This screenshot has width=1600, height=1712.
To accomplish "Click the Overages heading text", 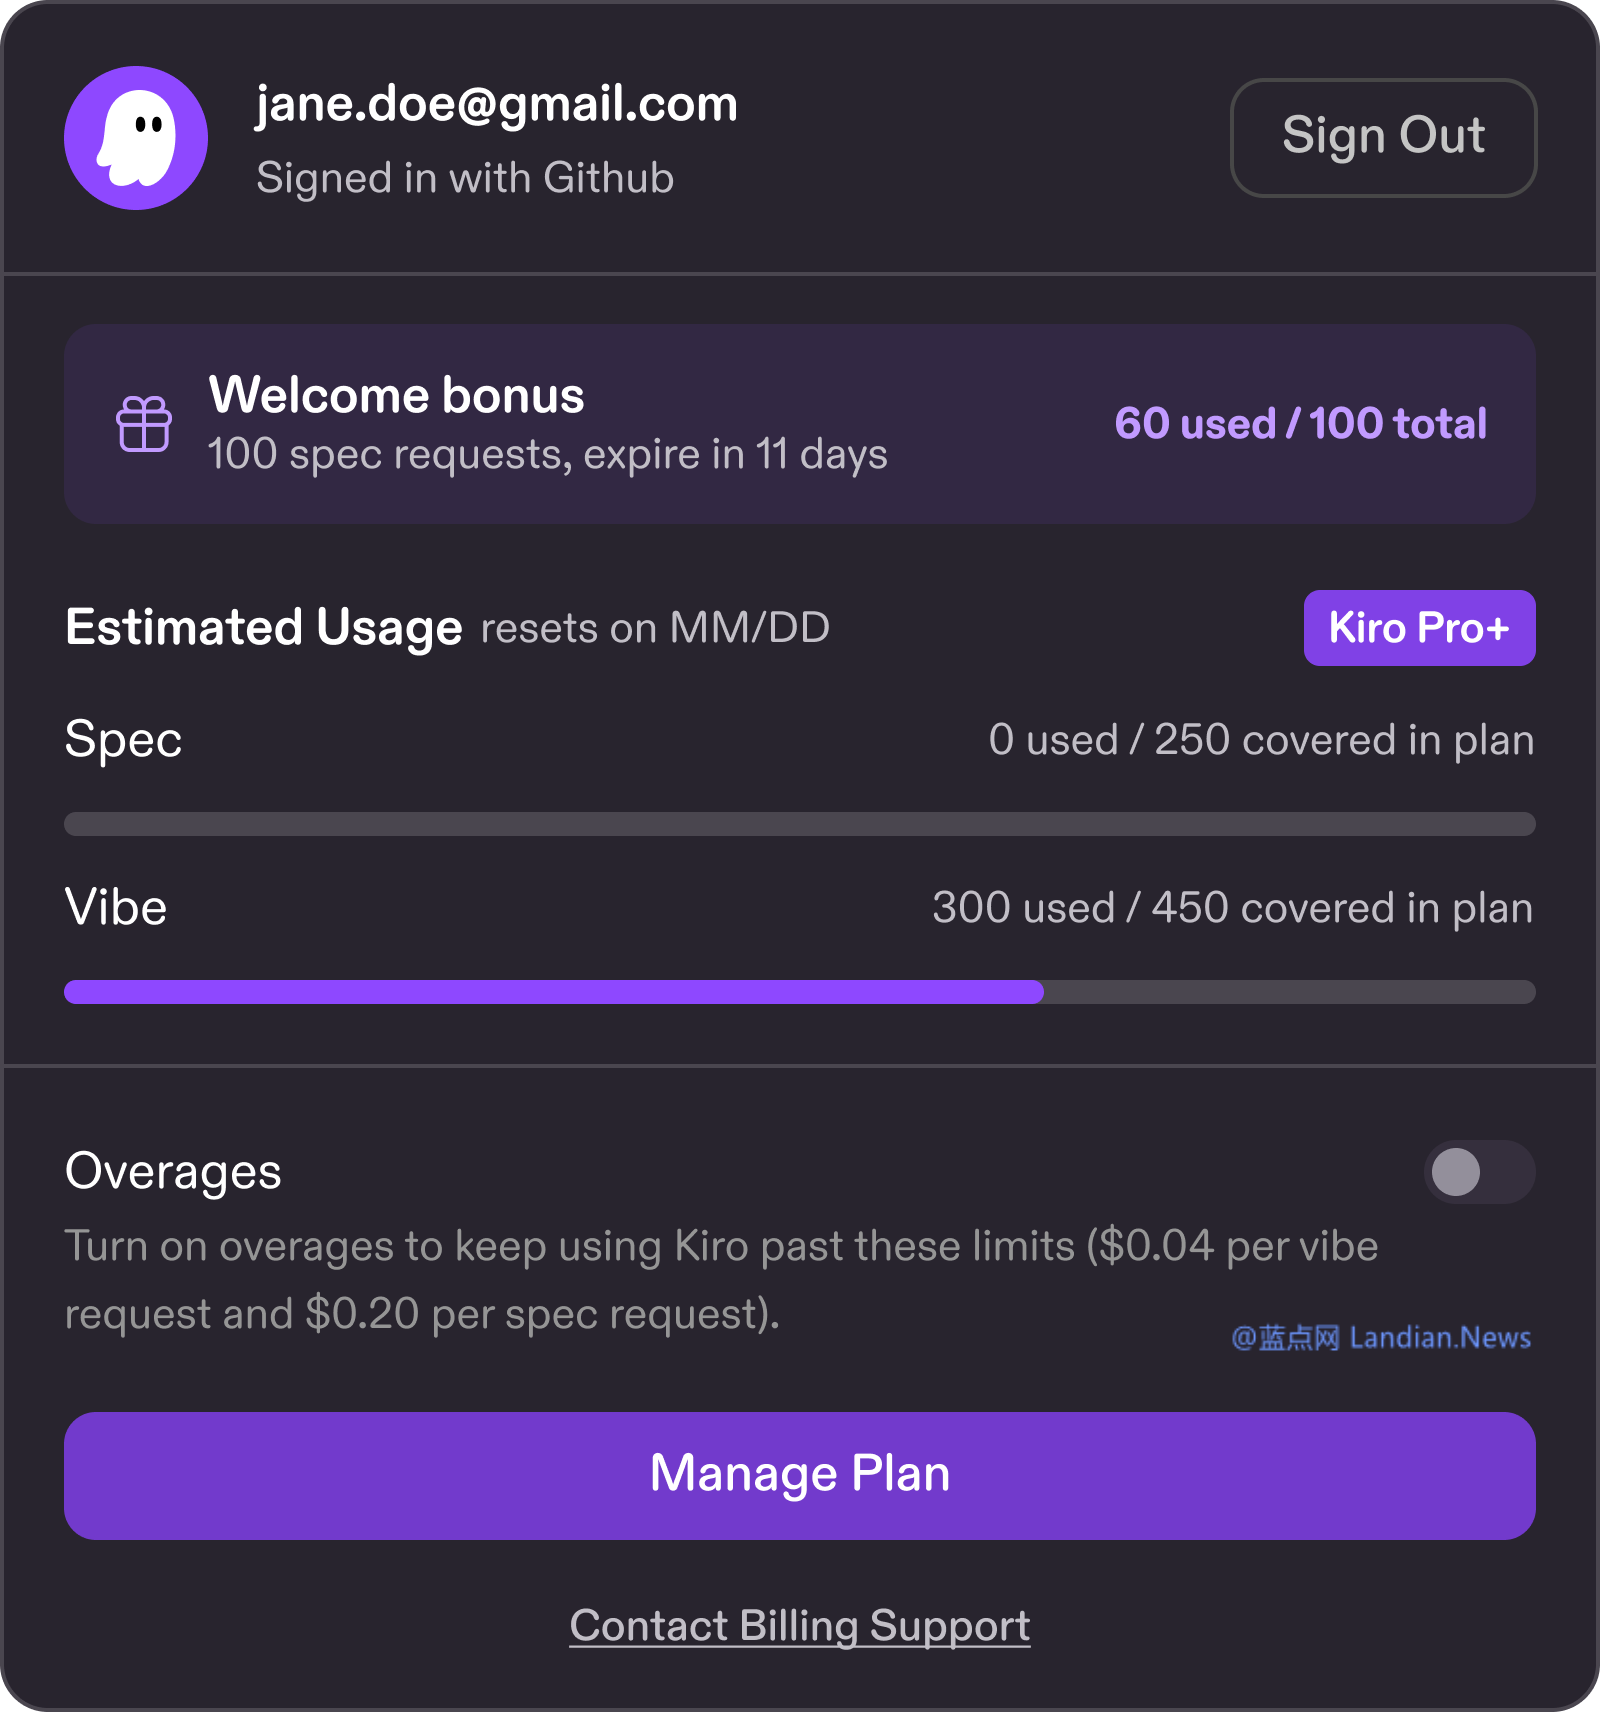I will coord(173,1172).
